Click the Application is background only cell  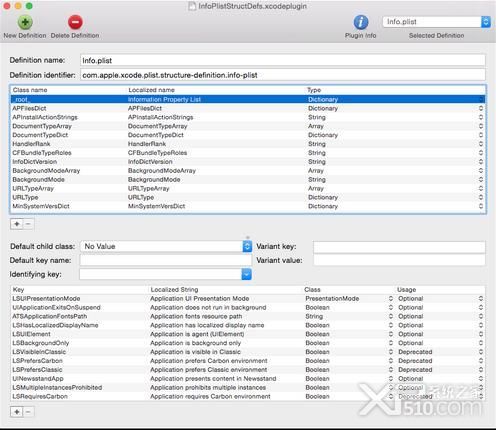point(195,343)
